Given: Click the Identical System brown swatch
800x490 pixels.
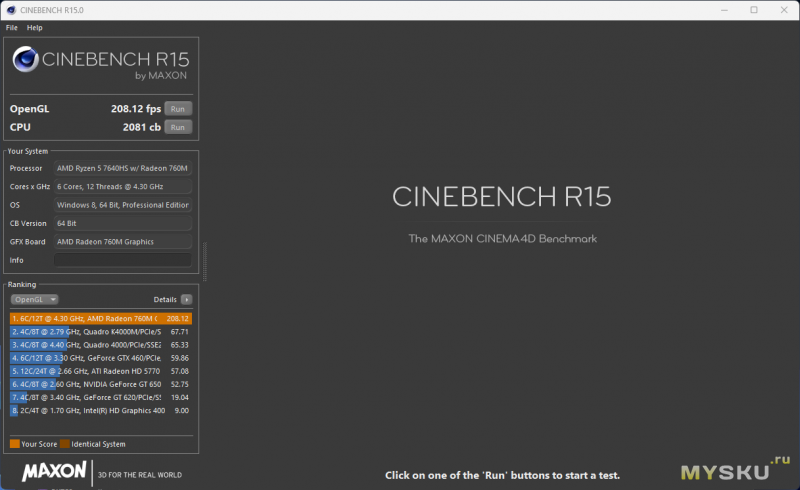Looking at the screenshot, I should (x=65, y=444).
